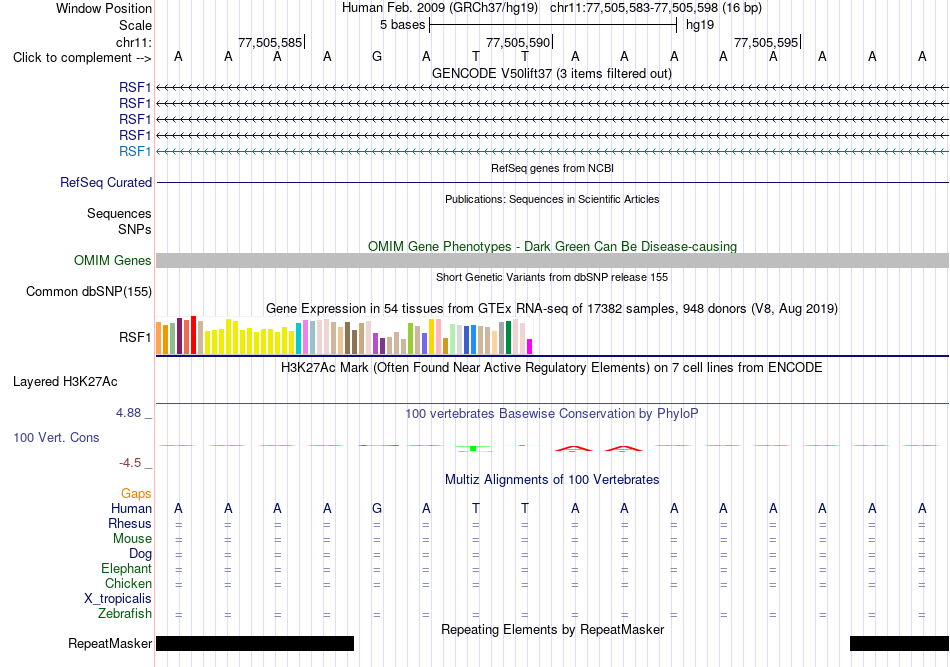Open the 'RefSeq Curated' track label
The width and height of the screenshot is (950, 667).
click(106, 182)
